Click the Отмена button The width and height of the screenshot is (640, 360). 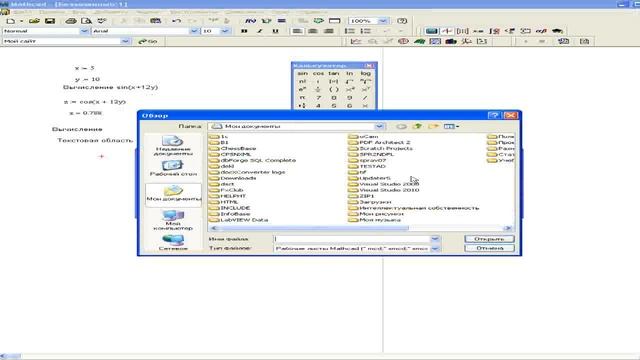point(489,248)
